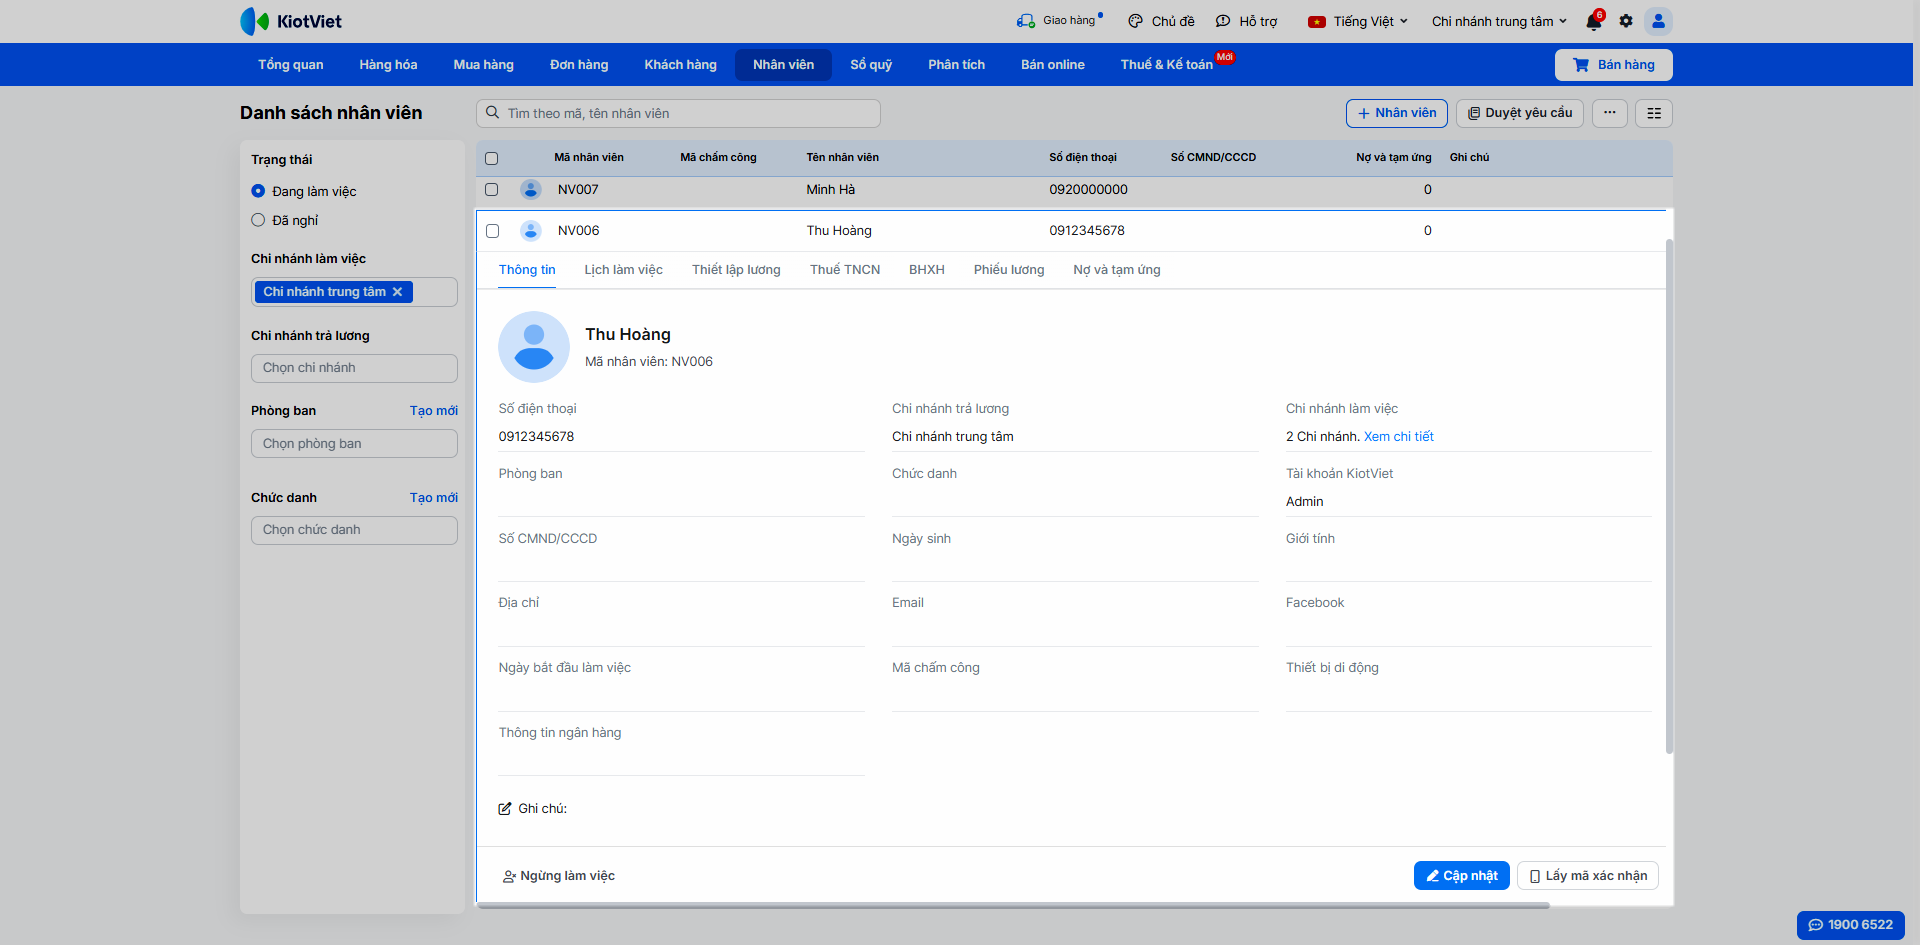Open the Chọn chi nhánh dropdown
The width and height of the screenshot is (1920, 945).
click(x=354, y=368)
